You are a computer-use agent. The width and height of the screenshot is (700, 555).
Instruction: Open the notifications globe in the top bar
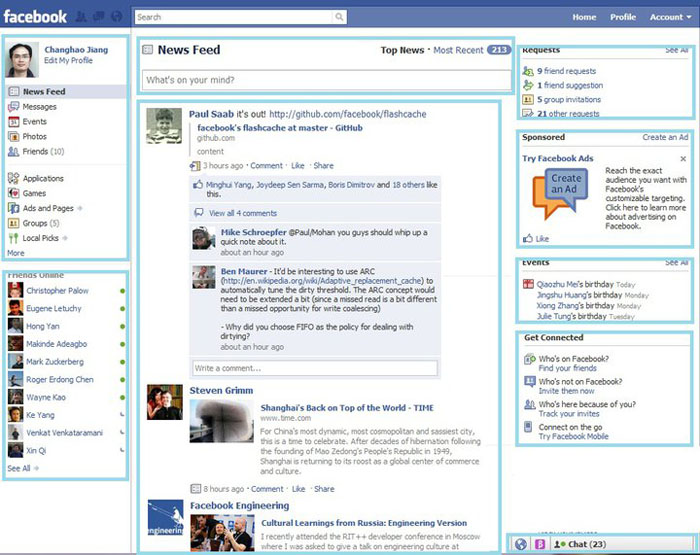click(x=117, y=17)
